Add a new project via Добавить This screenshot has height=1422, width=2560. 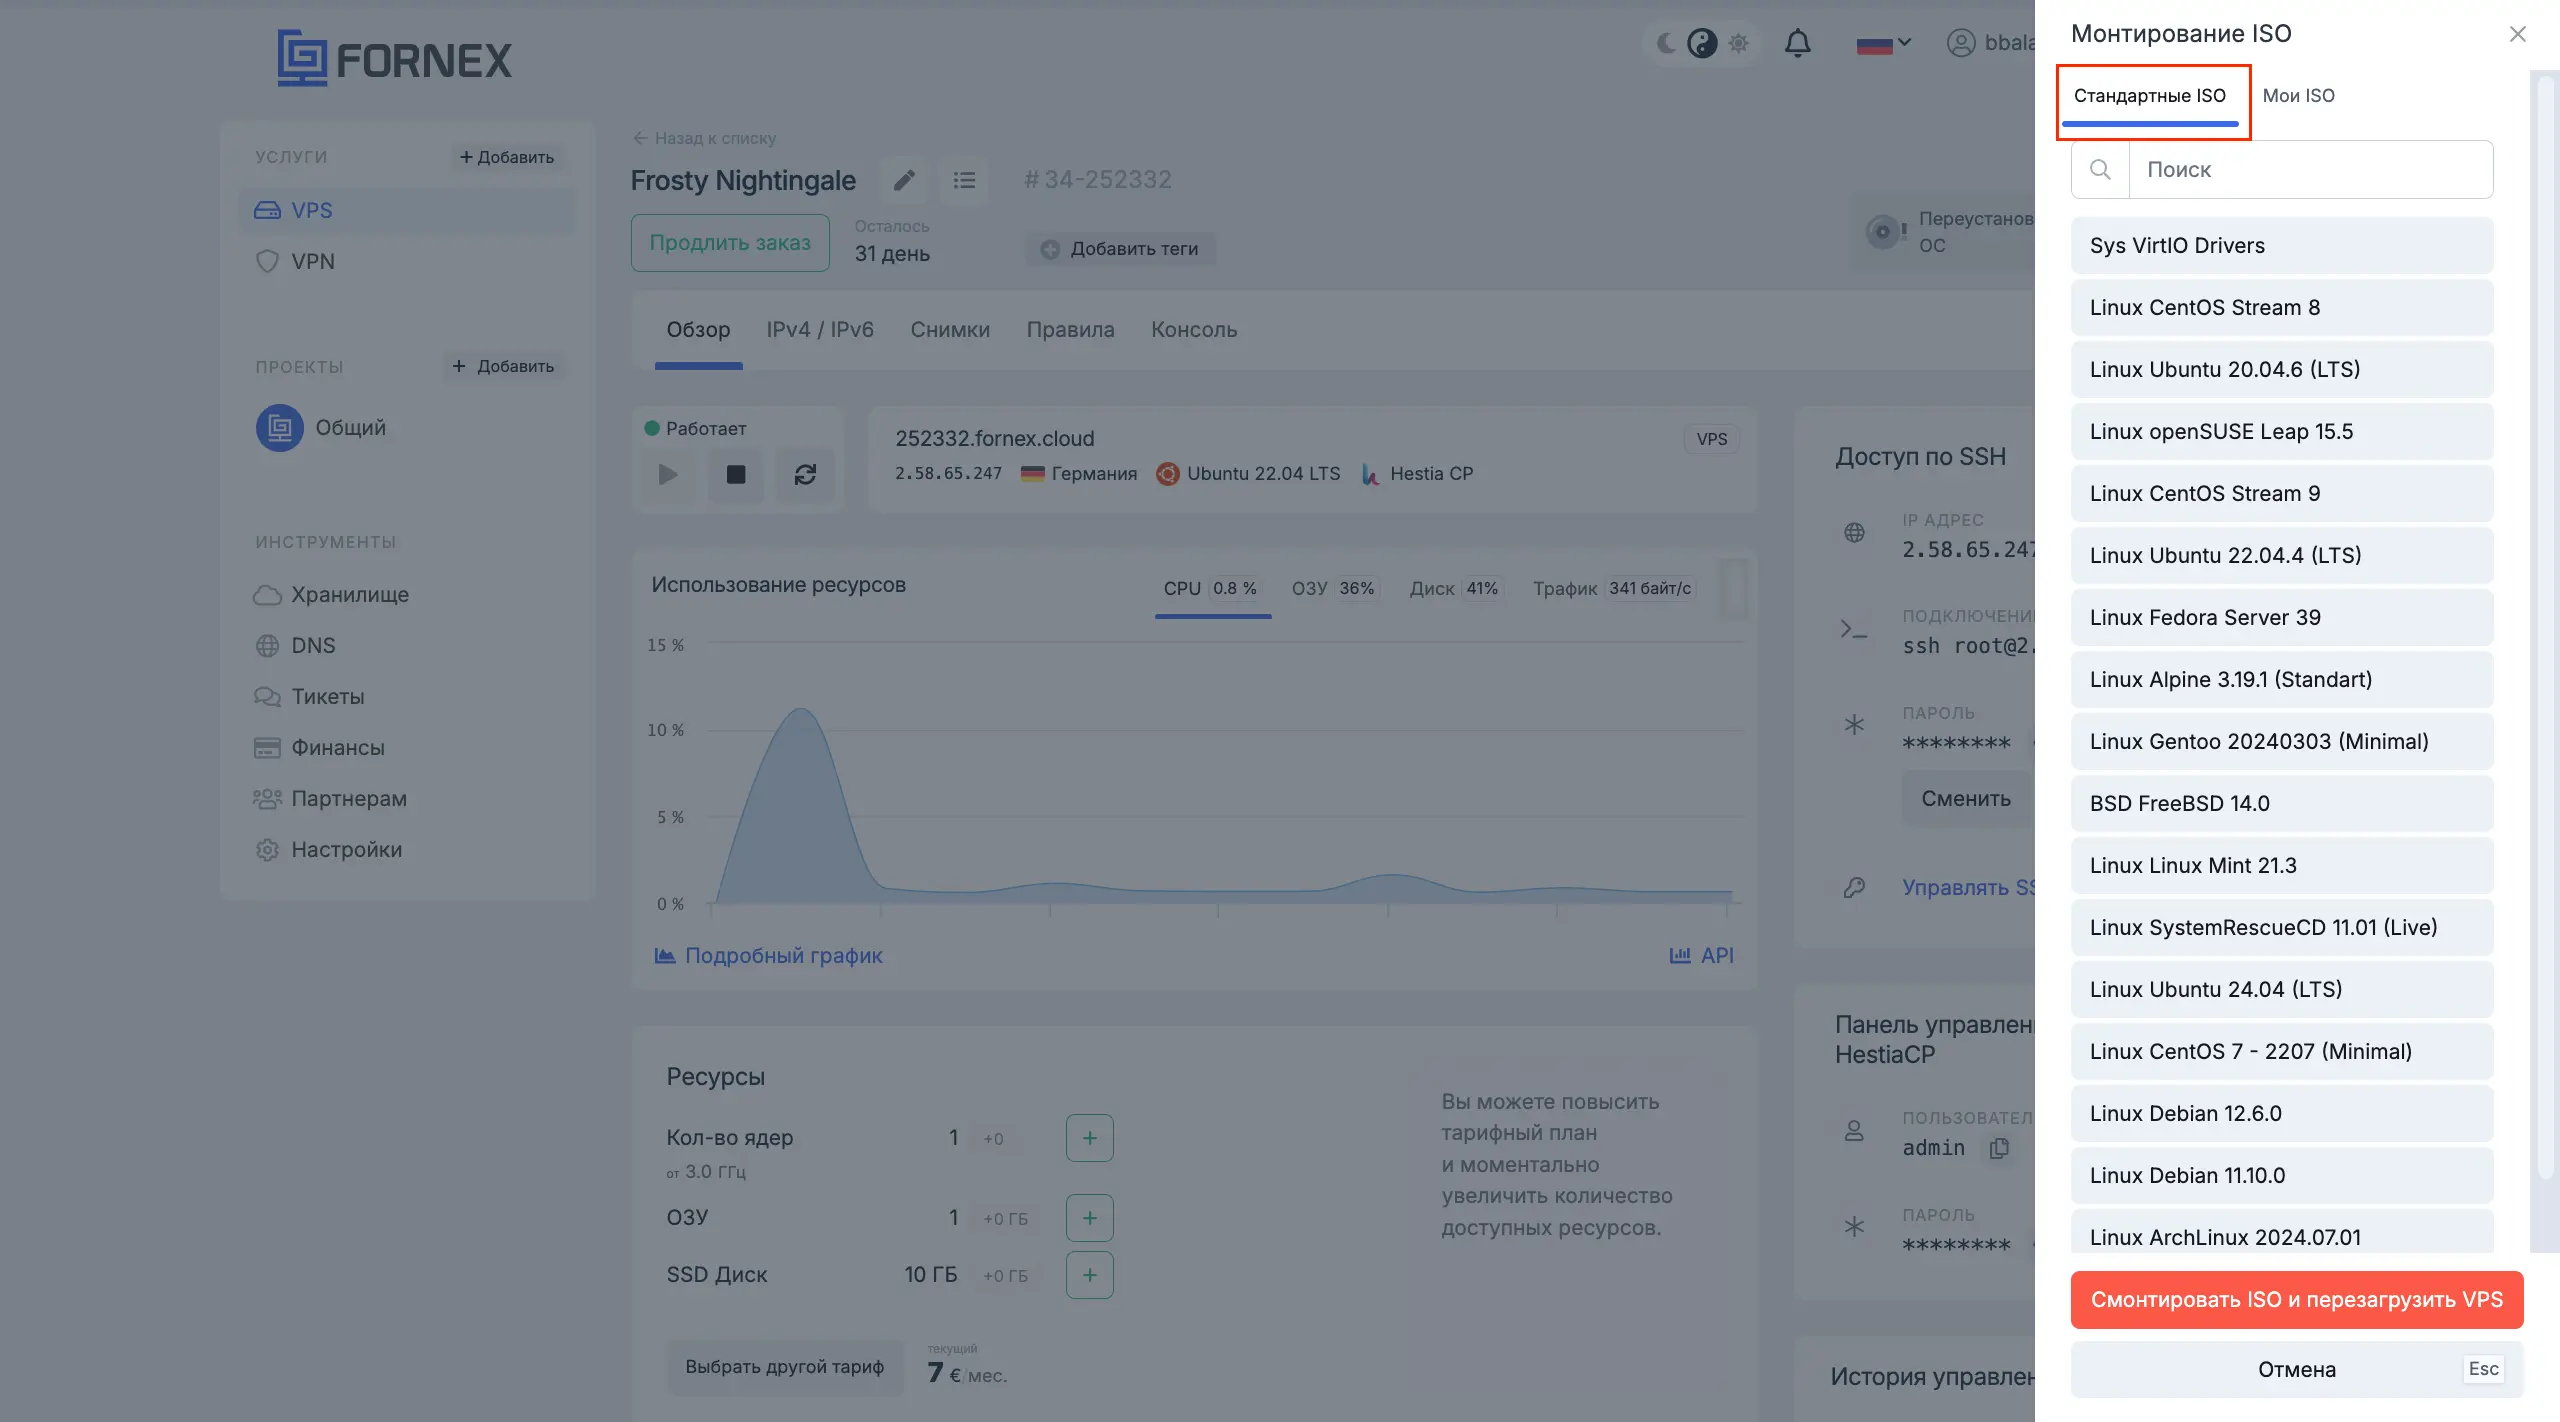[503, 366]
